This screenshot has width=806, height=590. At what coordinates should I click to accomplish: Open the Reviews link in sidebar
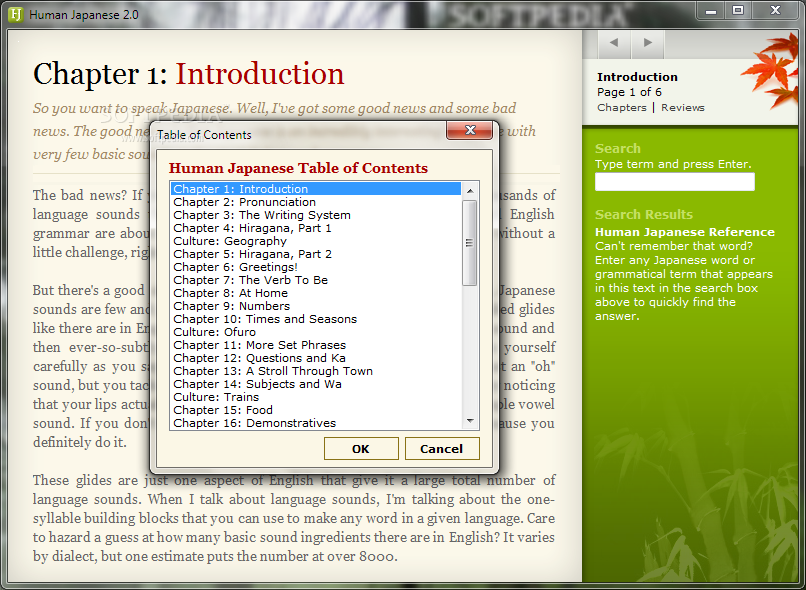[683, 107]
